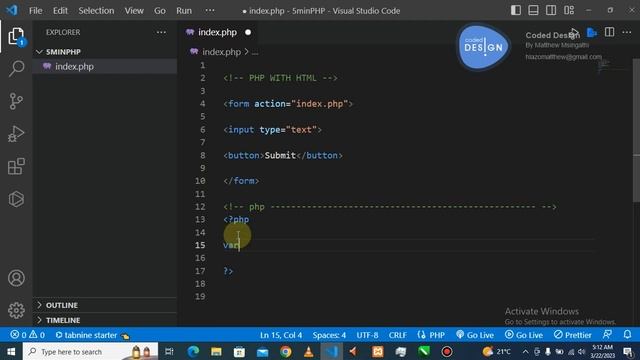640x360 pixels.
Task: Toggle secondary side bar layout icon
Action: (551, 11)
